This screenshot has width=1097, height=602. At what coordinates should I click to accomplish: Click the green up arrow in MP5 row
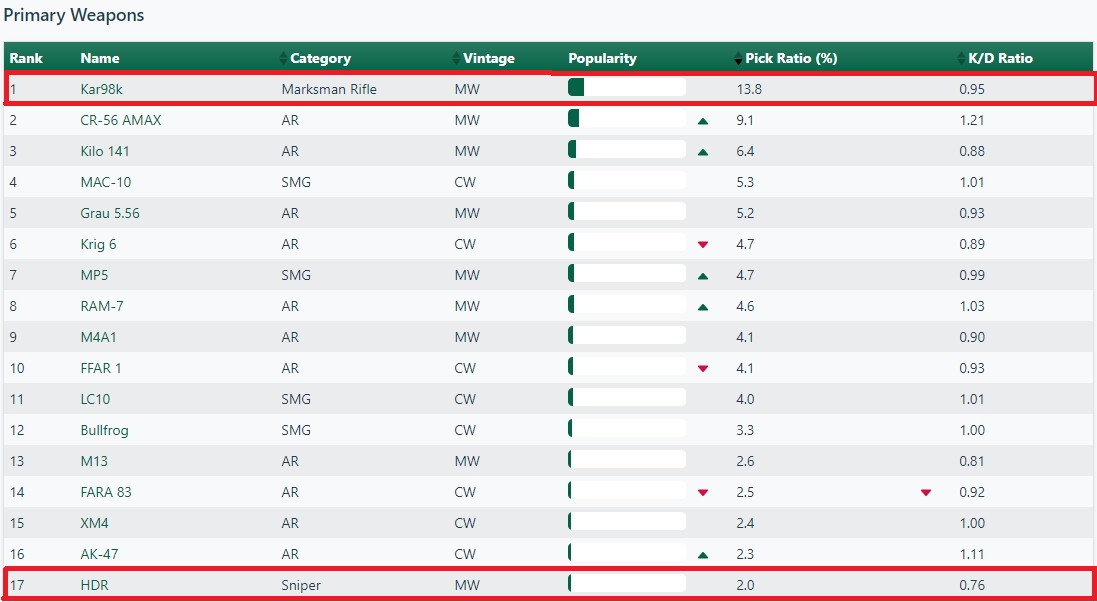(702, 276)
